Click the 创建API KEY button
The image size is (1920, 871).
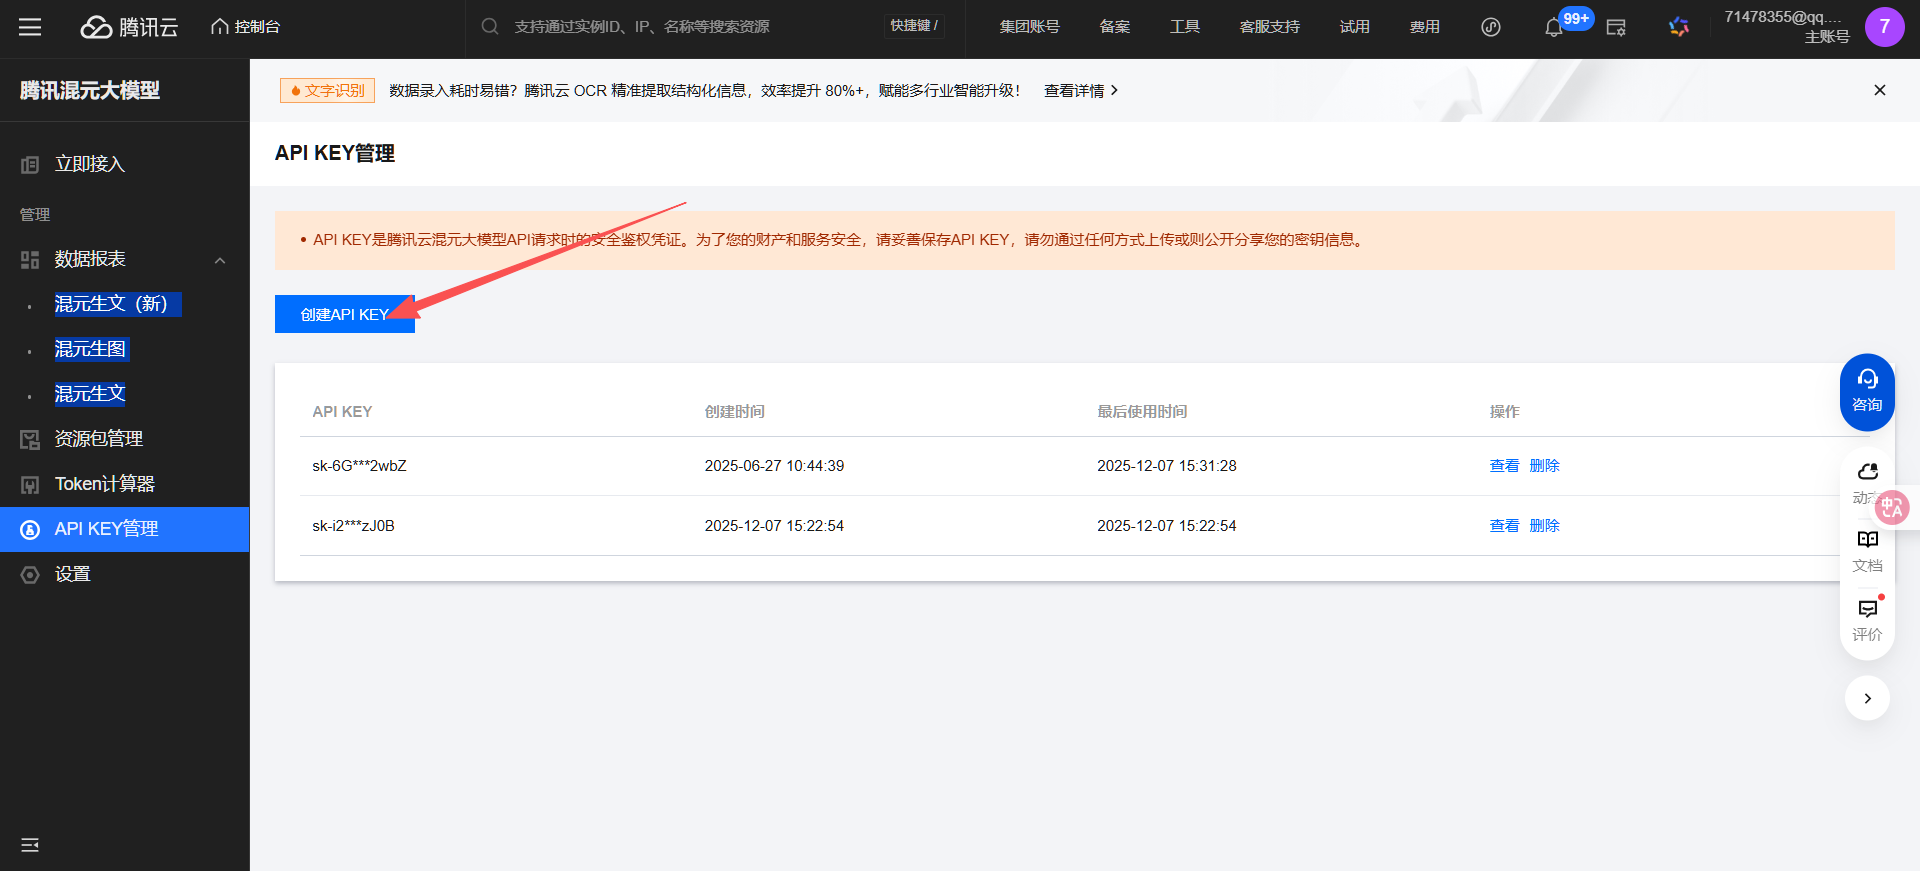[344, 314]
